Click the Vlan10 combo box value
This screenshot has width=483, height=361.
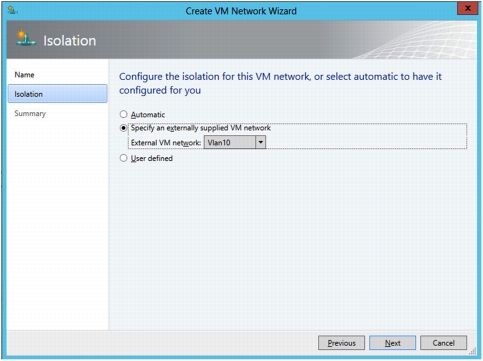[230, 142]
